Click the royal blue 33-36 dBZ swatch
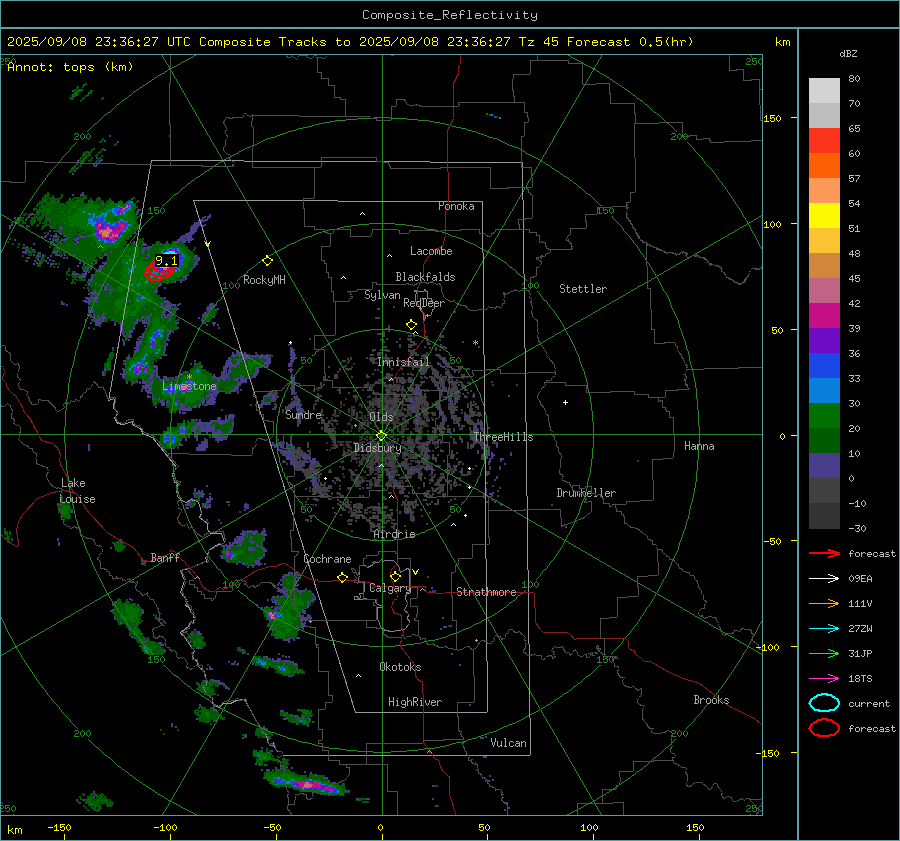This screenshot has height=841, width=900. (x=824, y=366)
